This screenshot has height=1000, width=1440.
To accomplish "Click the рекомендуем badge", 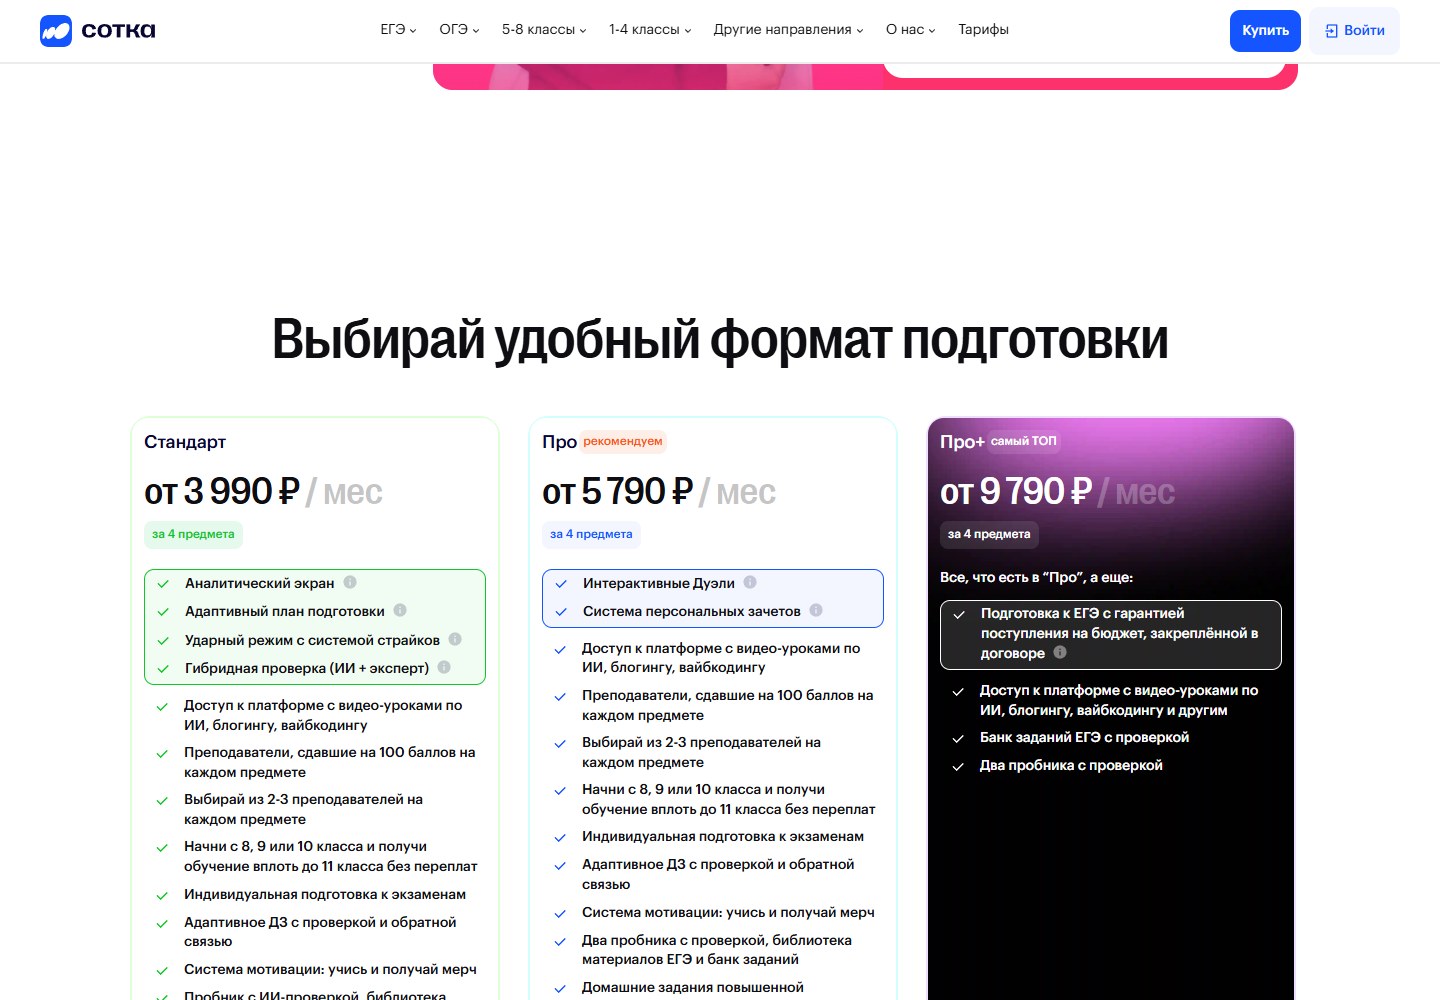I will point(623,441).
